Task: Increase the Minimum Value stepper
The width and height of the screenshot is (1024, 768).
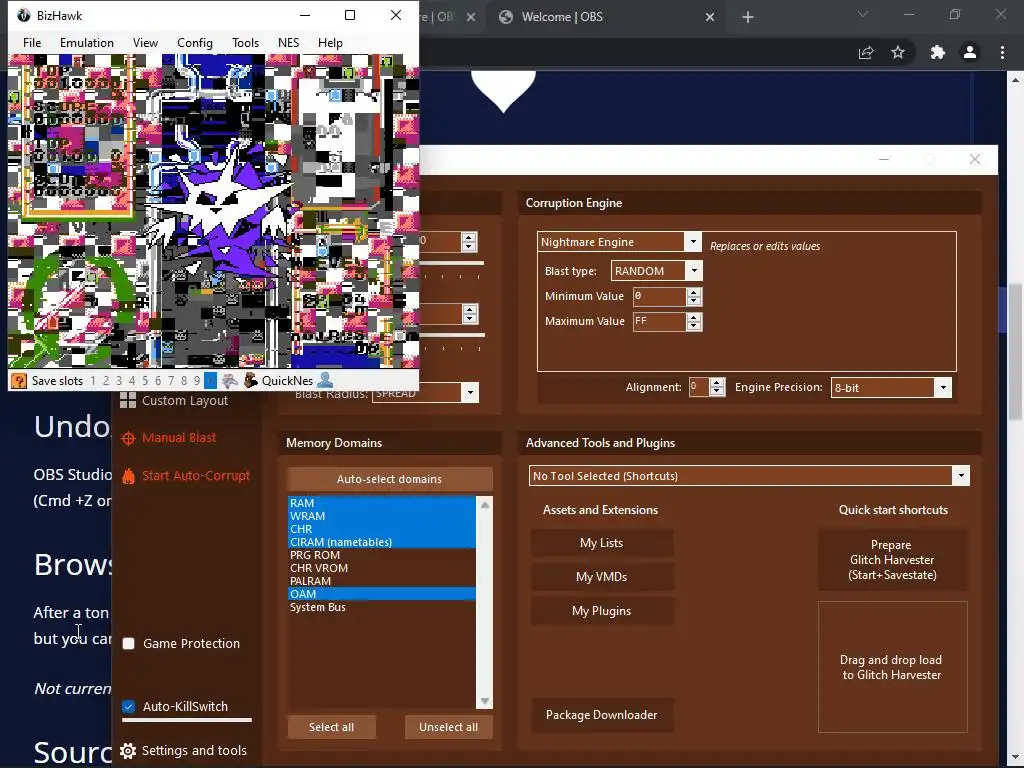Action: coord(694,291)
